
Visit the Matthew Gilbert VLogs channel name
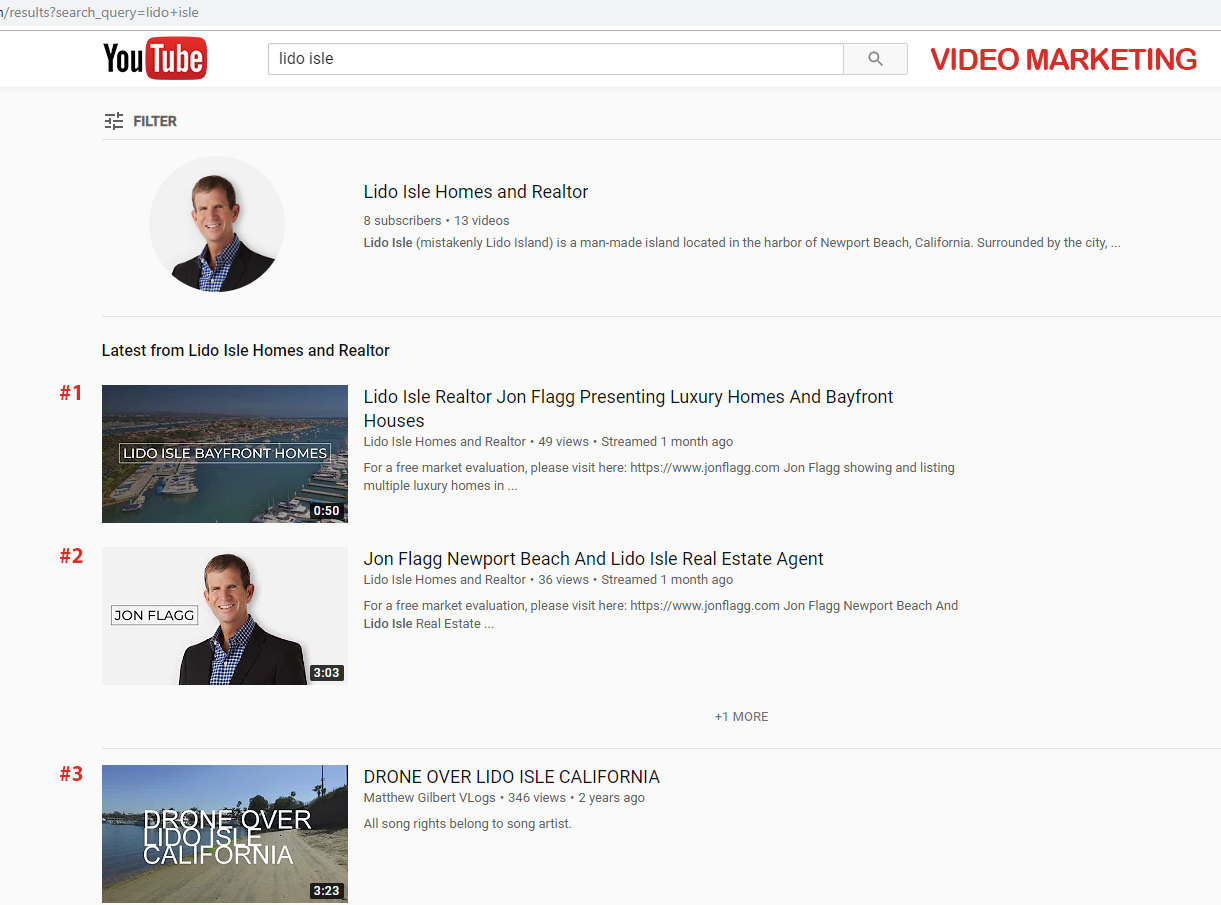pyautogui.click(x=430, y=798)
